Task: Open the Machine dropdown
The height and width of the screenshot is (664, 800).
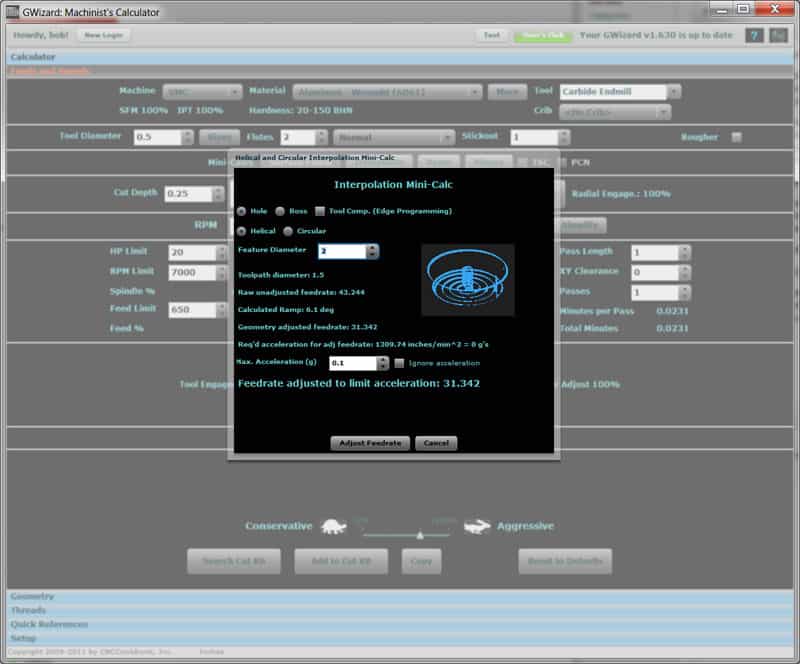Action: pyautogui.click(x=202, y=92)
